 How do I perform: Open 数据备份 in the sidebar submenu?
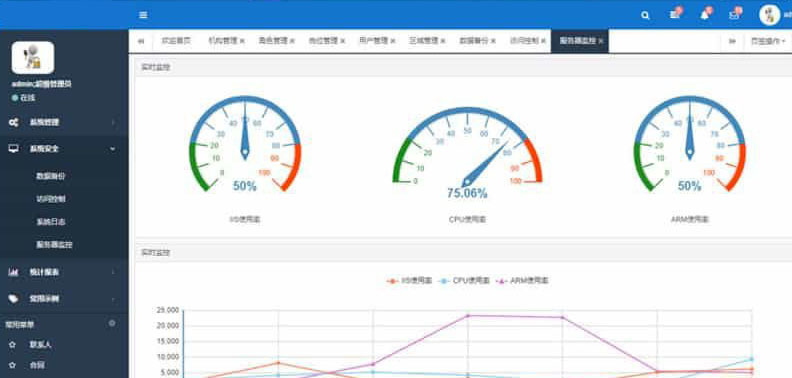(x=51, y=176)
